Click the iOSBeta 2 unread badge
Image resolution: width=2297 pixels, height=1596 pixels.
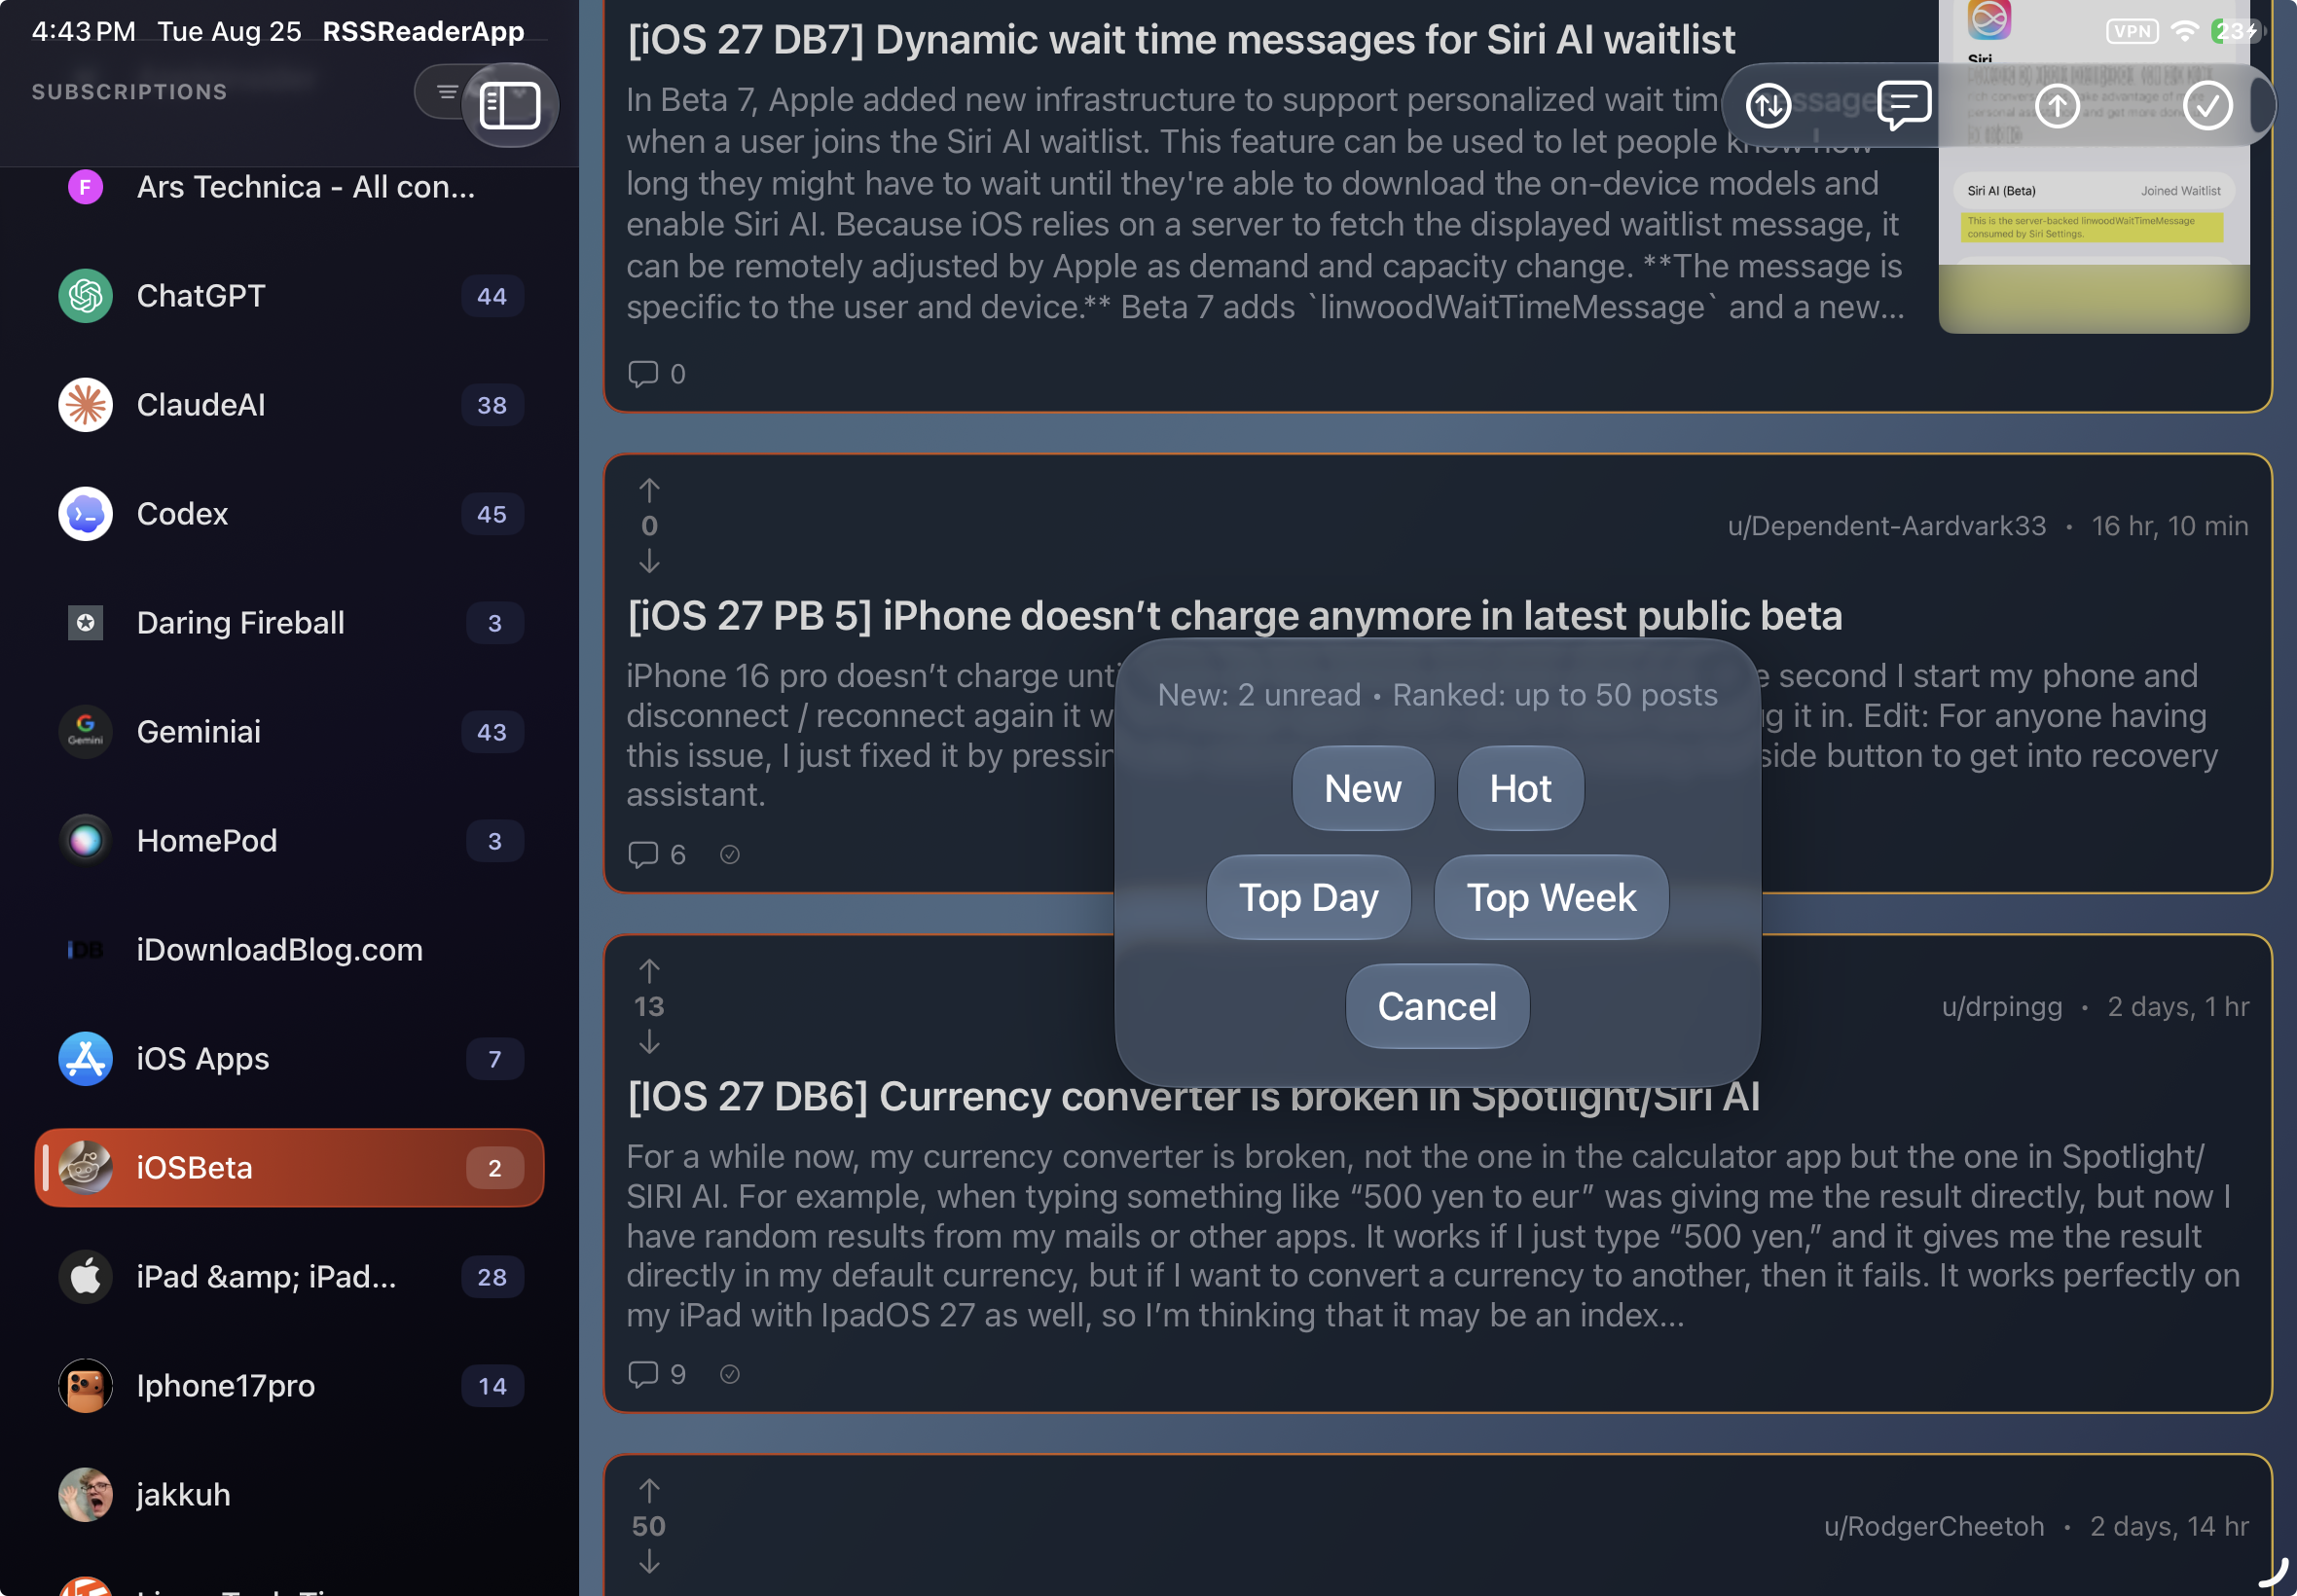(x=494, y=1168)
